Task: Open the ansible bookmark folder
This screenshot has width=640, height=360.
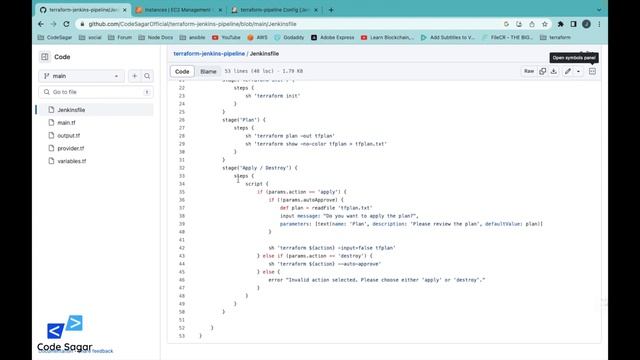Action: tap(192, 37)
